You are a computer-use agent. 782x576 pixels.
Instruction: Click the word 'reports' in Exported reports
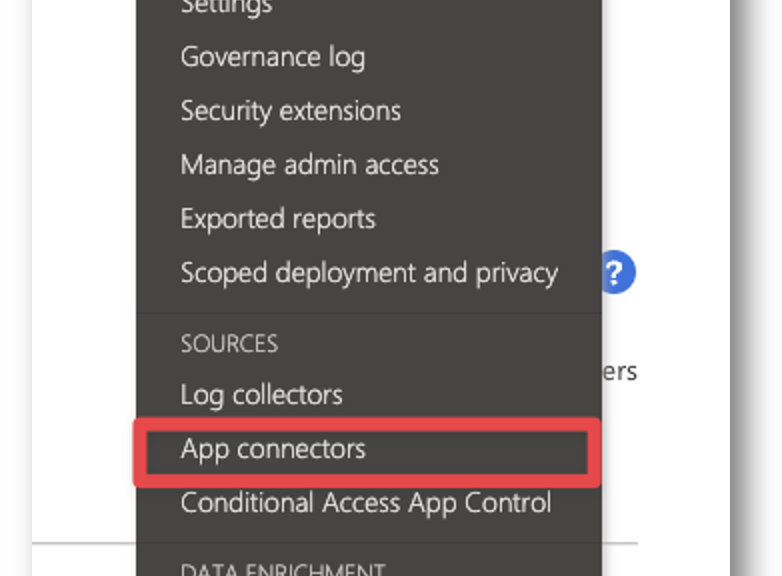click(334, 219)
